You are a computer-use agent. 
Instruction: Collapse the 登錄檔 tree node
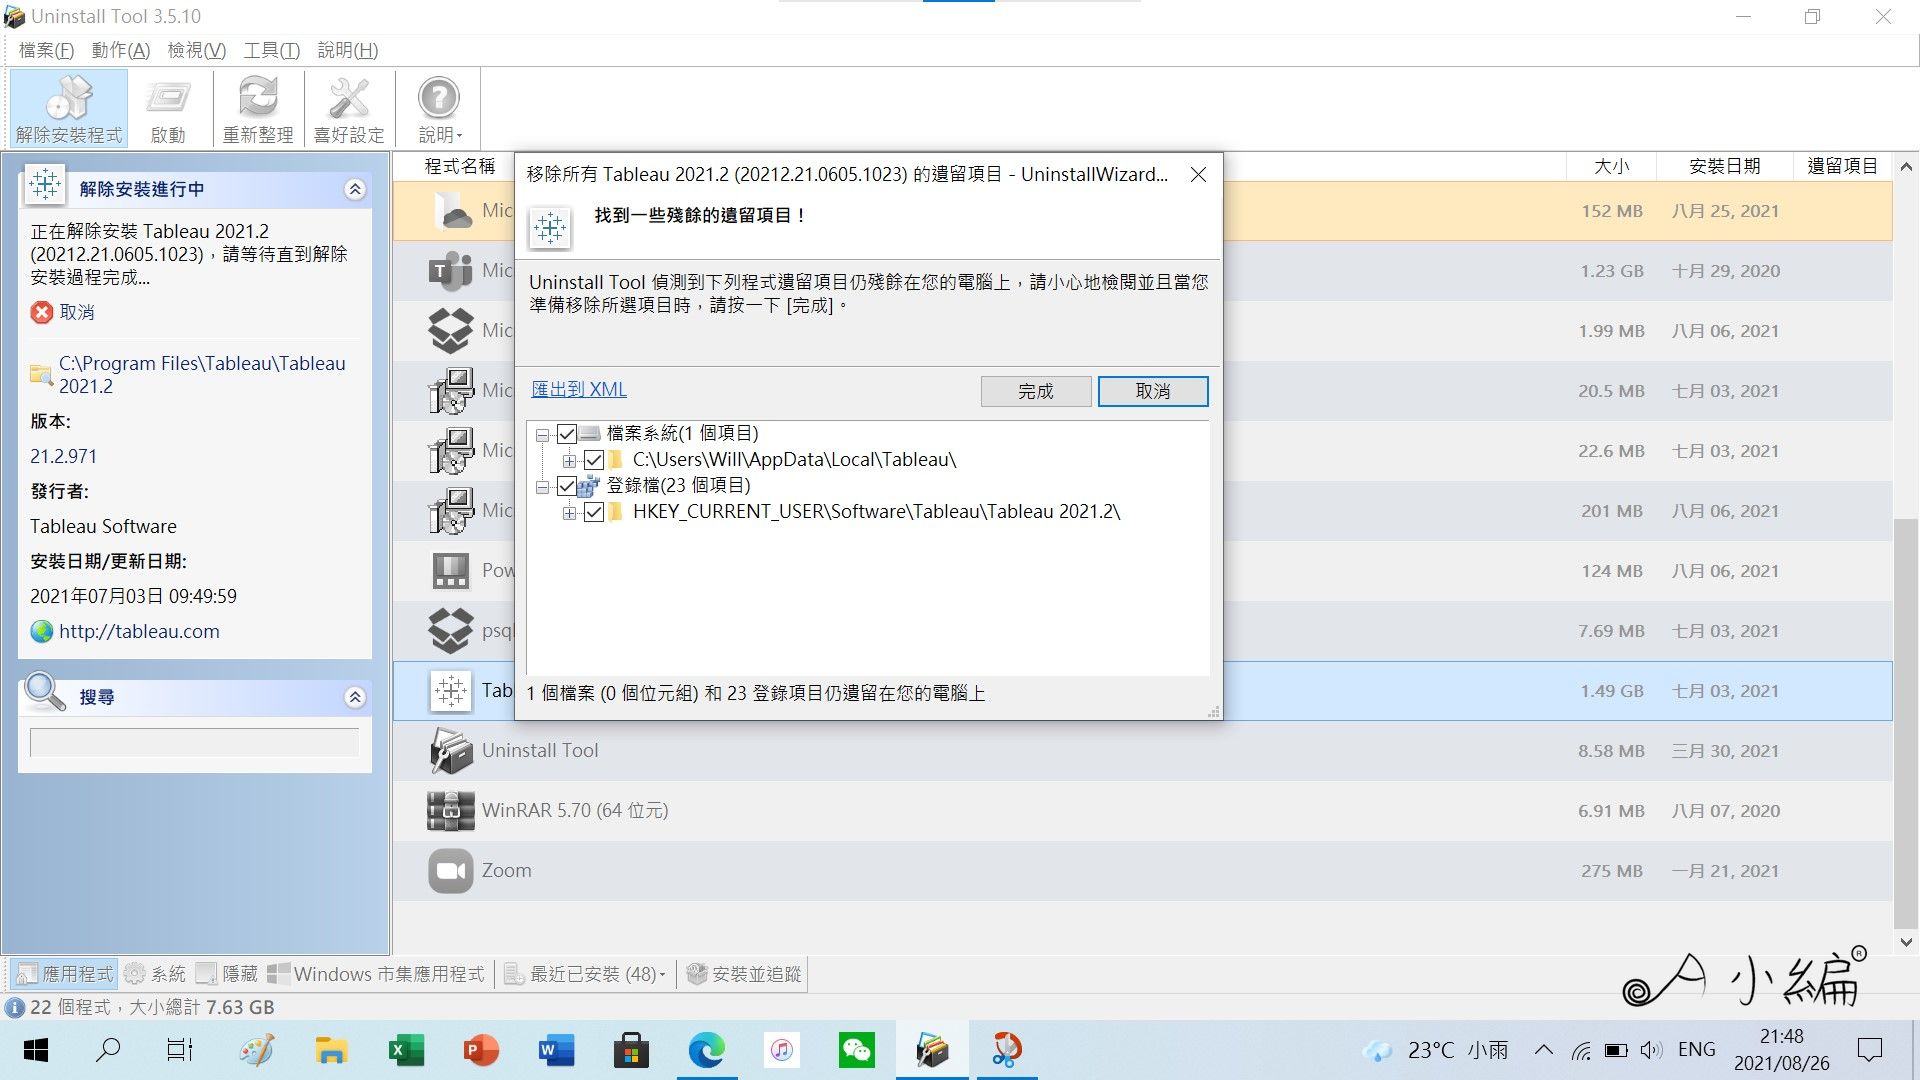[543, 486]
